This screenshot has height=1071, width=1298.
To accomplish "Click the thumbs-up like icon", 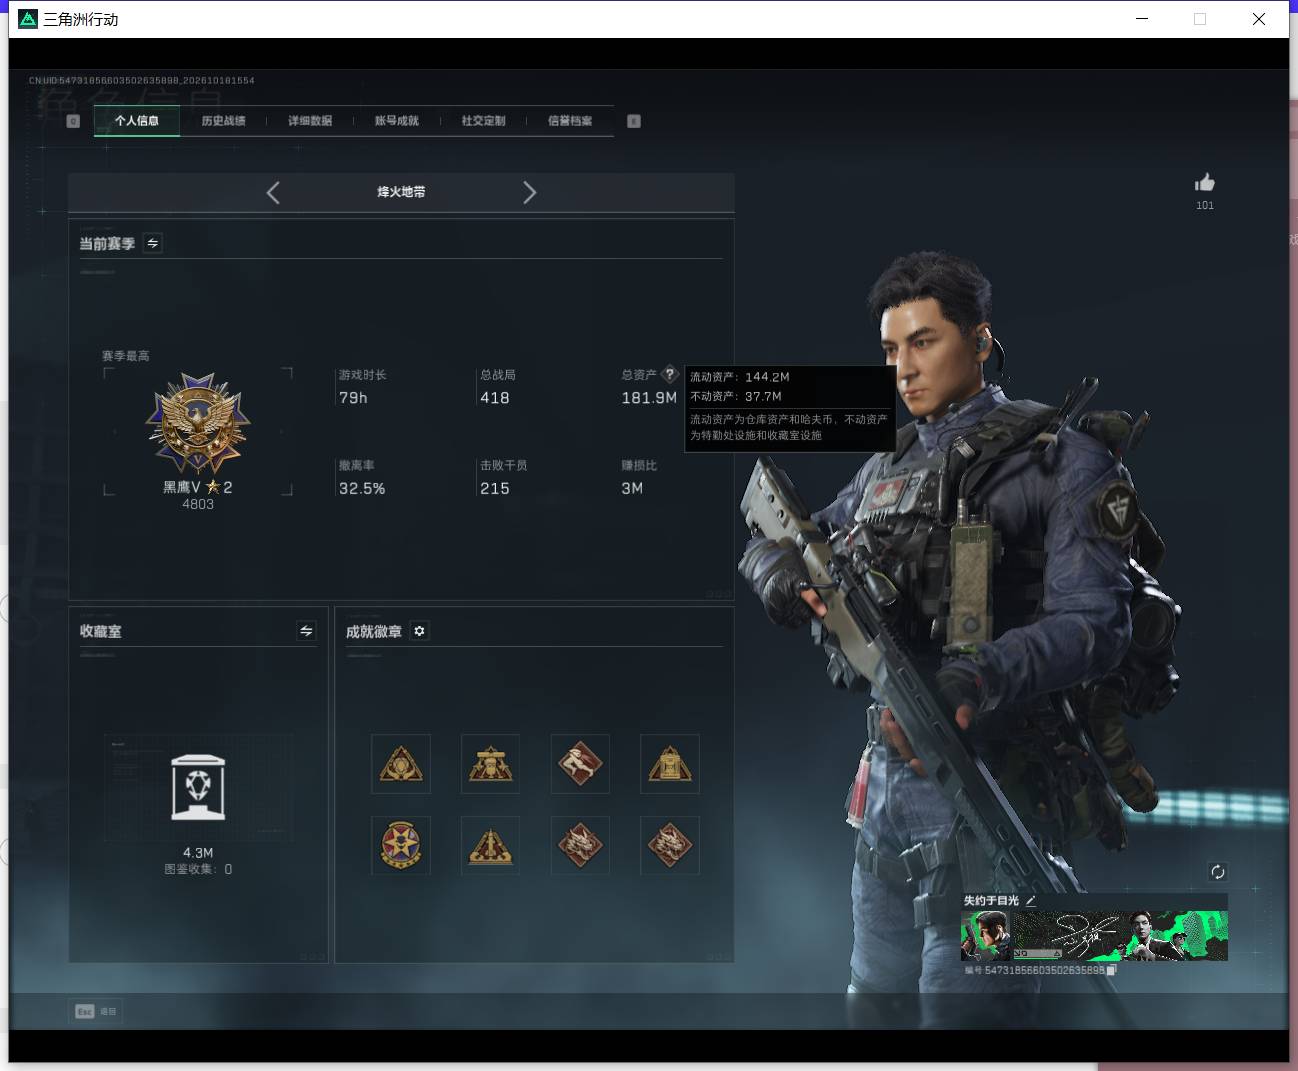I will click(x=1204, y=182).
